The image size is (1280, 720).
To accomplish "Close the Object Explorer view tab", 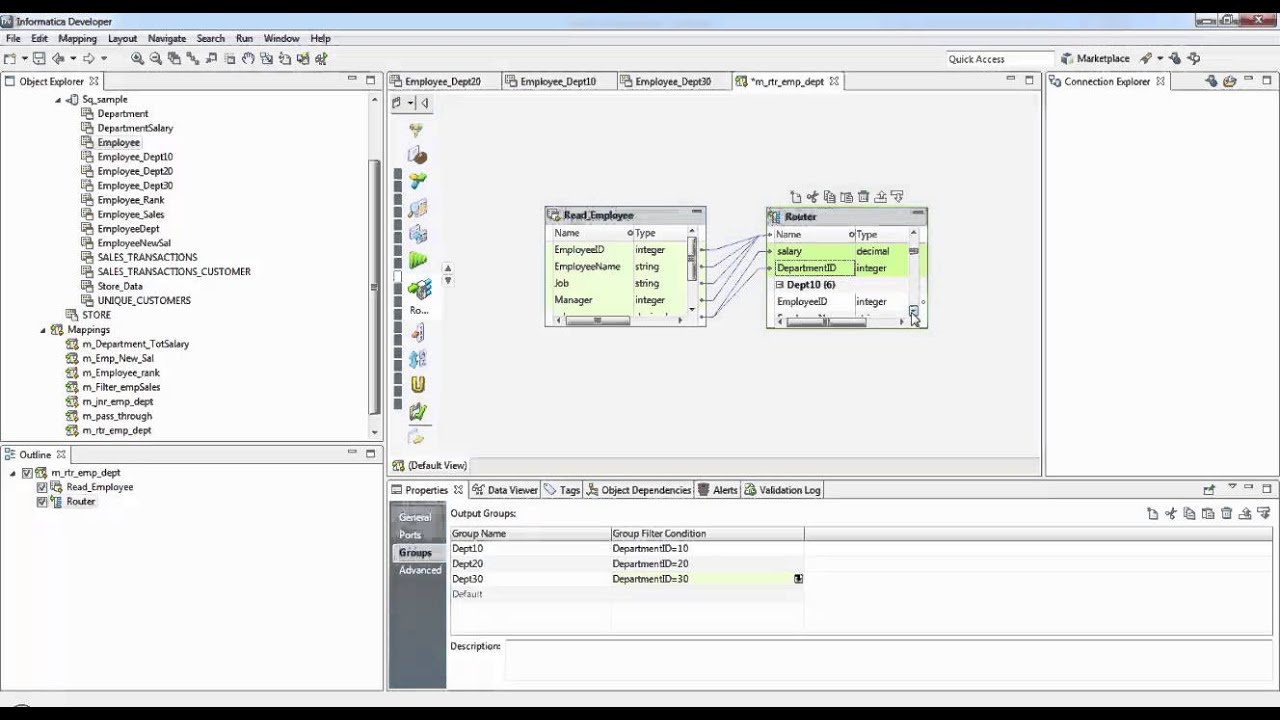I will tap(94, 82).
